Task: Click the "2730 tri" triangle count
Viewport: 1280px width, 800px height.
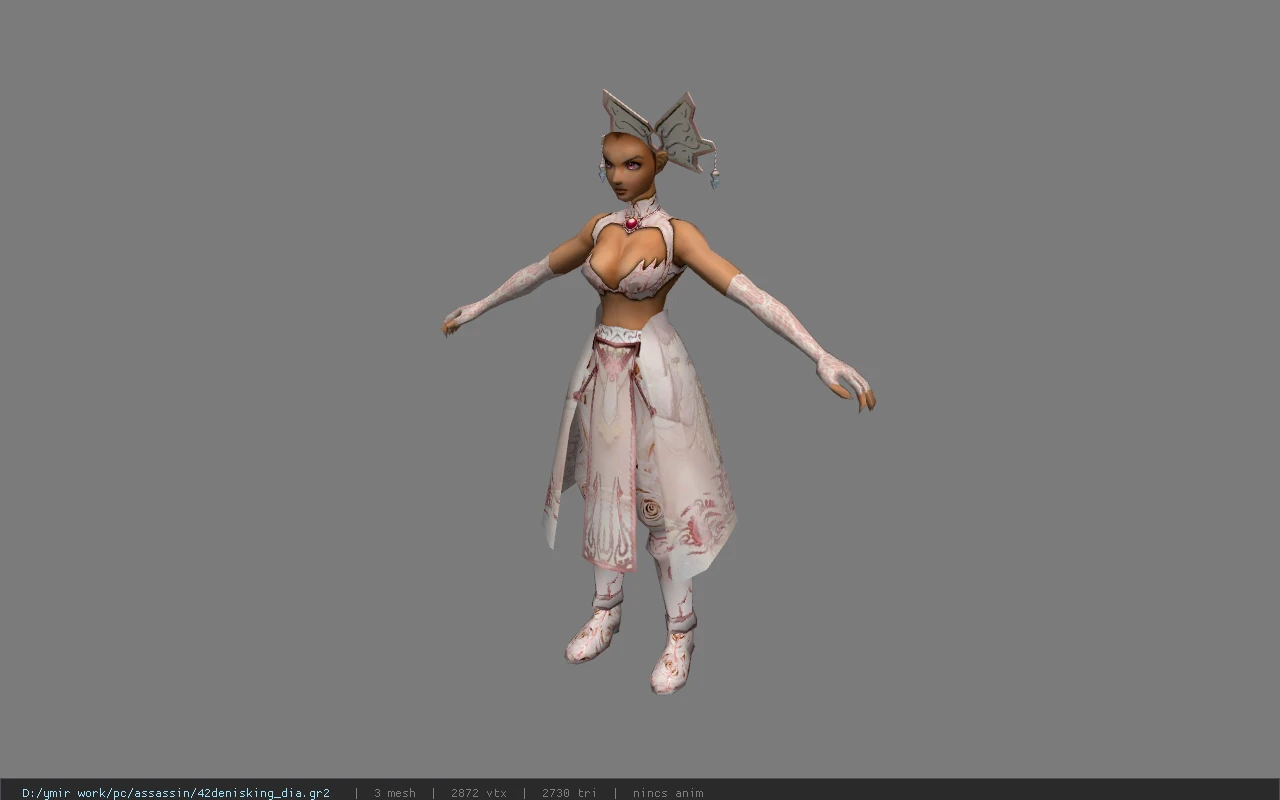Action: tap(569, 793)
